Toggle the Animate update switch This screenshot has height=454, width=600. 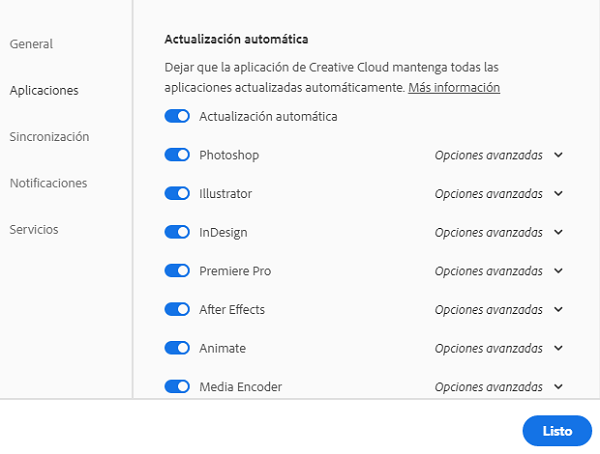tap(177, 348)
